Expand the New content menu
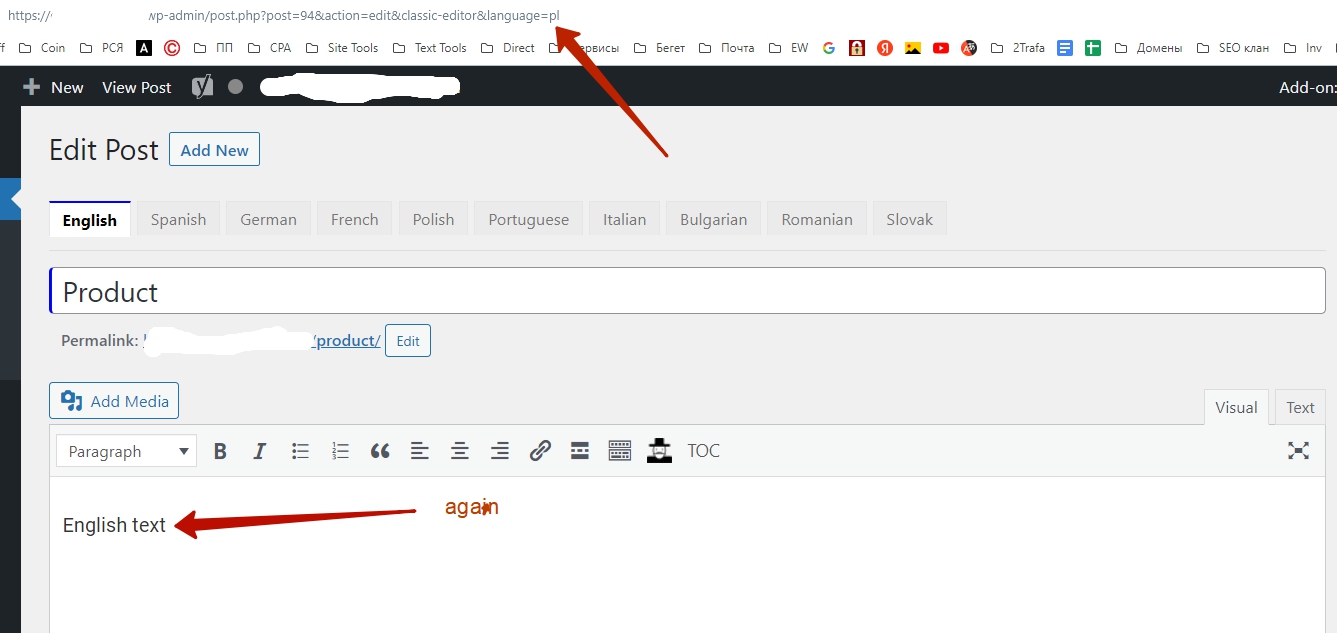Screen dimensions: 1337x633 click(x=54, y=87)
